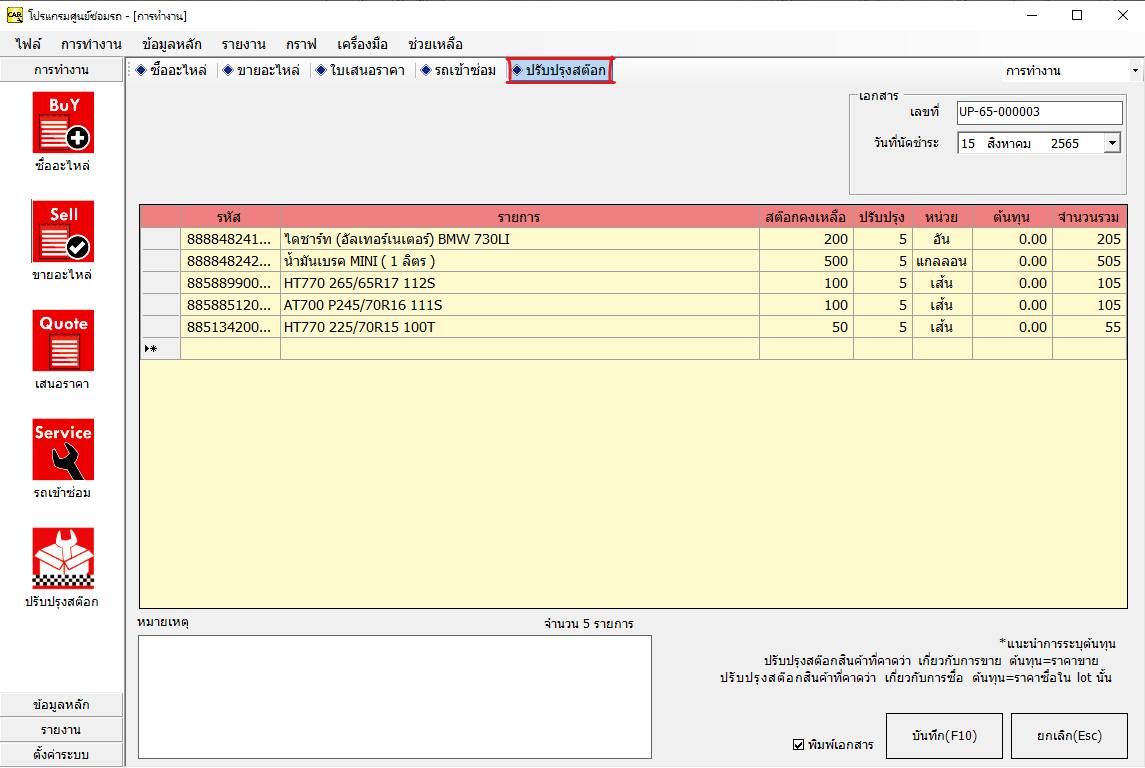Click the total quantity 55 cell

click(1089, 327)
